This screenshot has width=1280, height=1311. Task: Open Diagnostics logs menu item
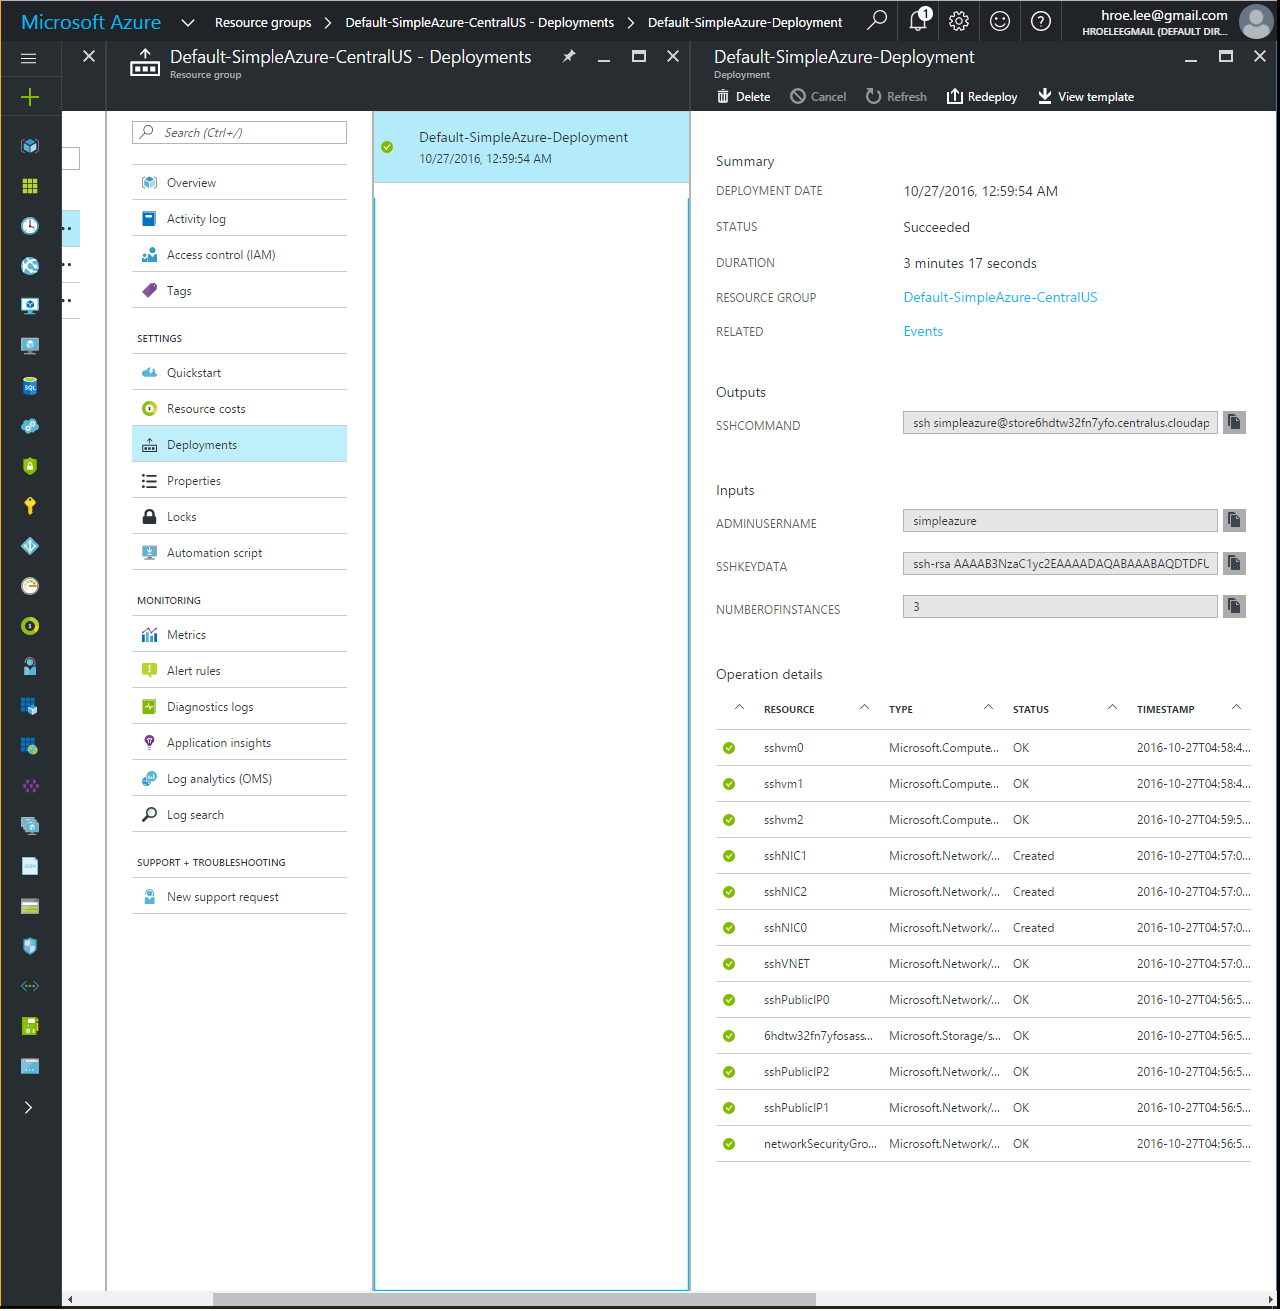click(239, 707)
